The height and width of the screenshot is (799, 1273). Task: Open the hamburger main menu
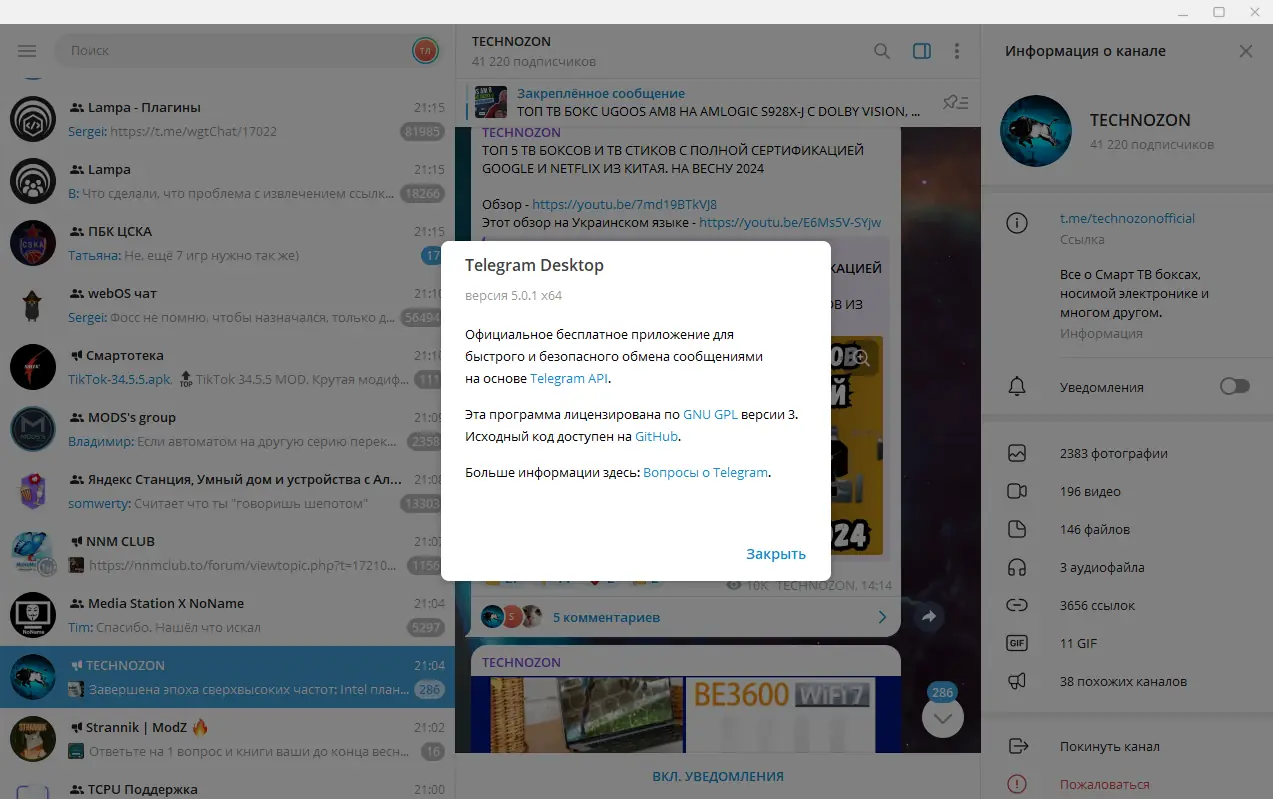point(27,51)
